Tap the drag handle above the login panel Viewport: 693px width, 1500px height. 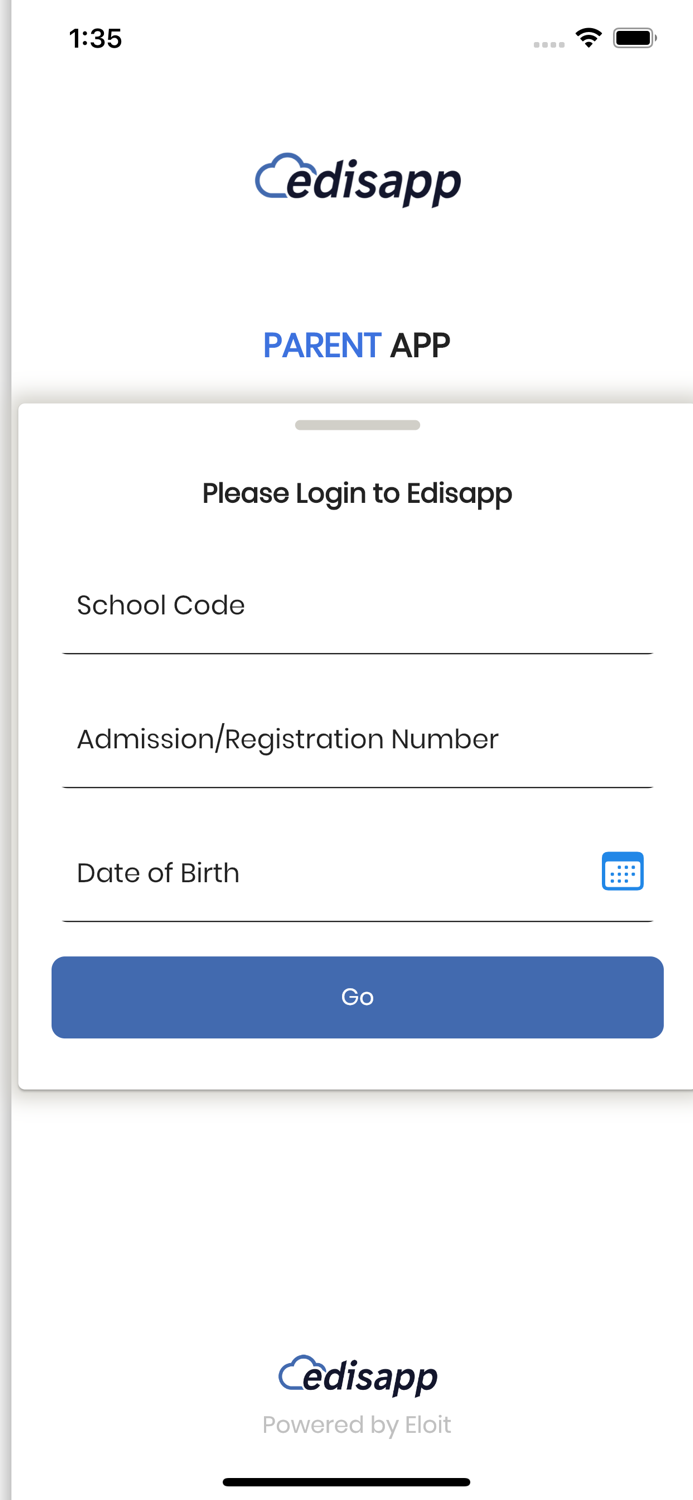point(357,424)
